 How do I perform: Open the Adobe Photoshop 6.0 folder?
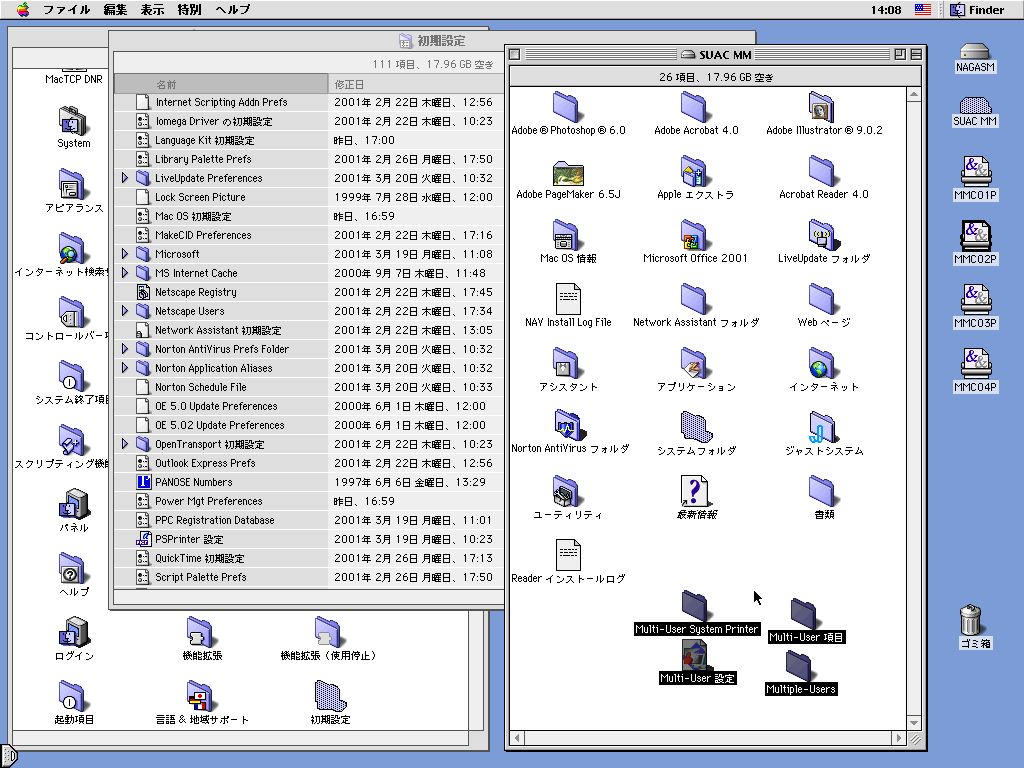tap(567, 106)
